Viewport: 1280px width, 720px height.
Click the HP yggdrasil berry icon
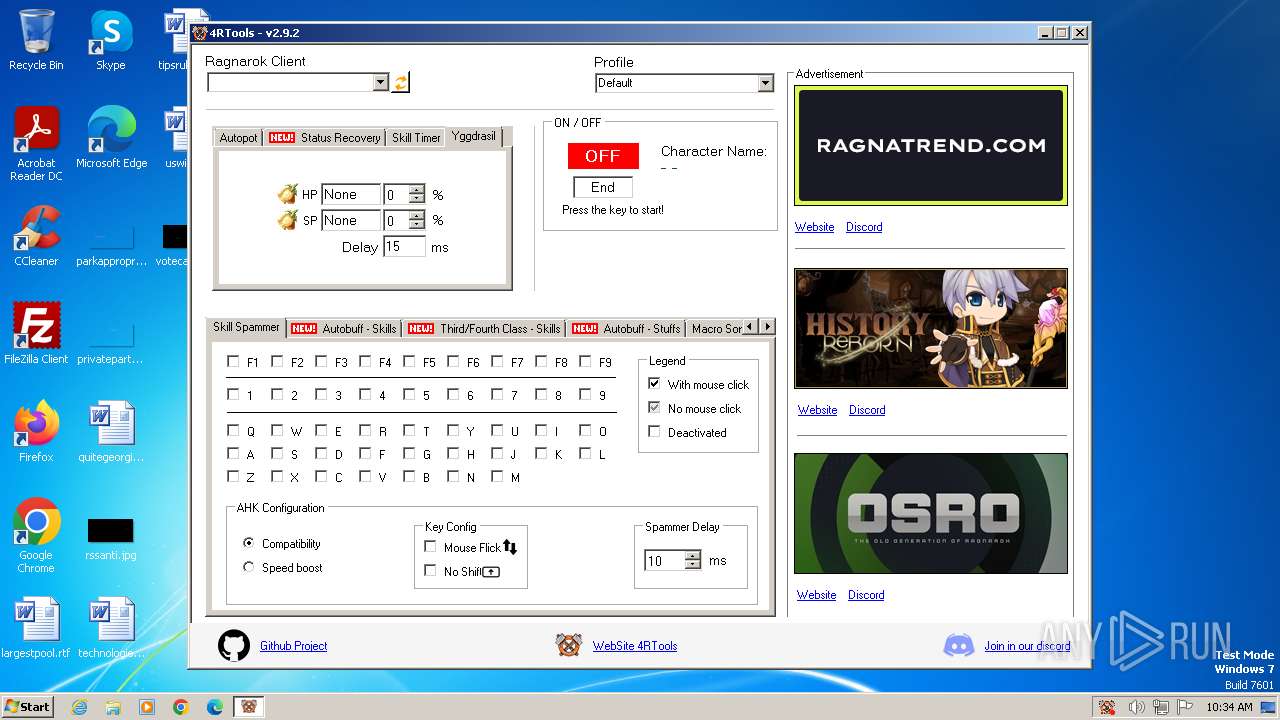click(x=287, y=193)
